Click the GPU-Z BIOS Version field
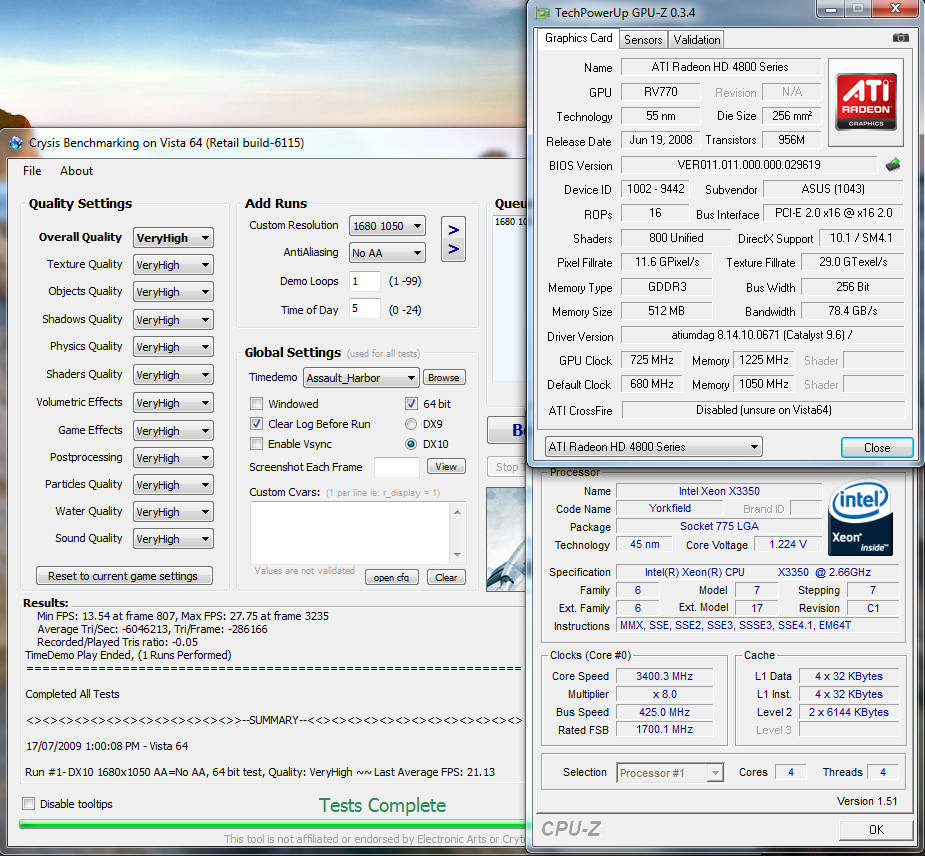The height and width of the screenshot is (856, 925). pos(749,165)
